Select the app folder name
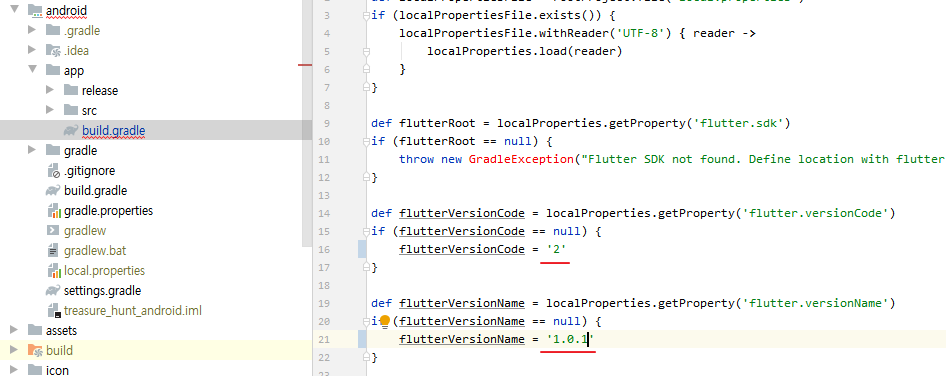The height and width of the screenshot is (376, 946). coord(74,71)
